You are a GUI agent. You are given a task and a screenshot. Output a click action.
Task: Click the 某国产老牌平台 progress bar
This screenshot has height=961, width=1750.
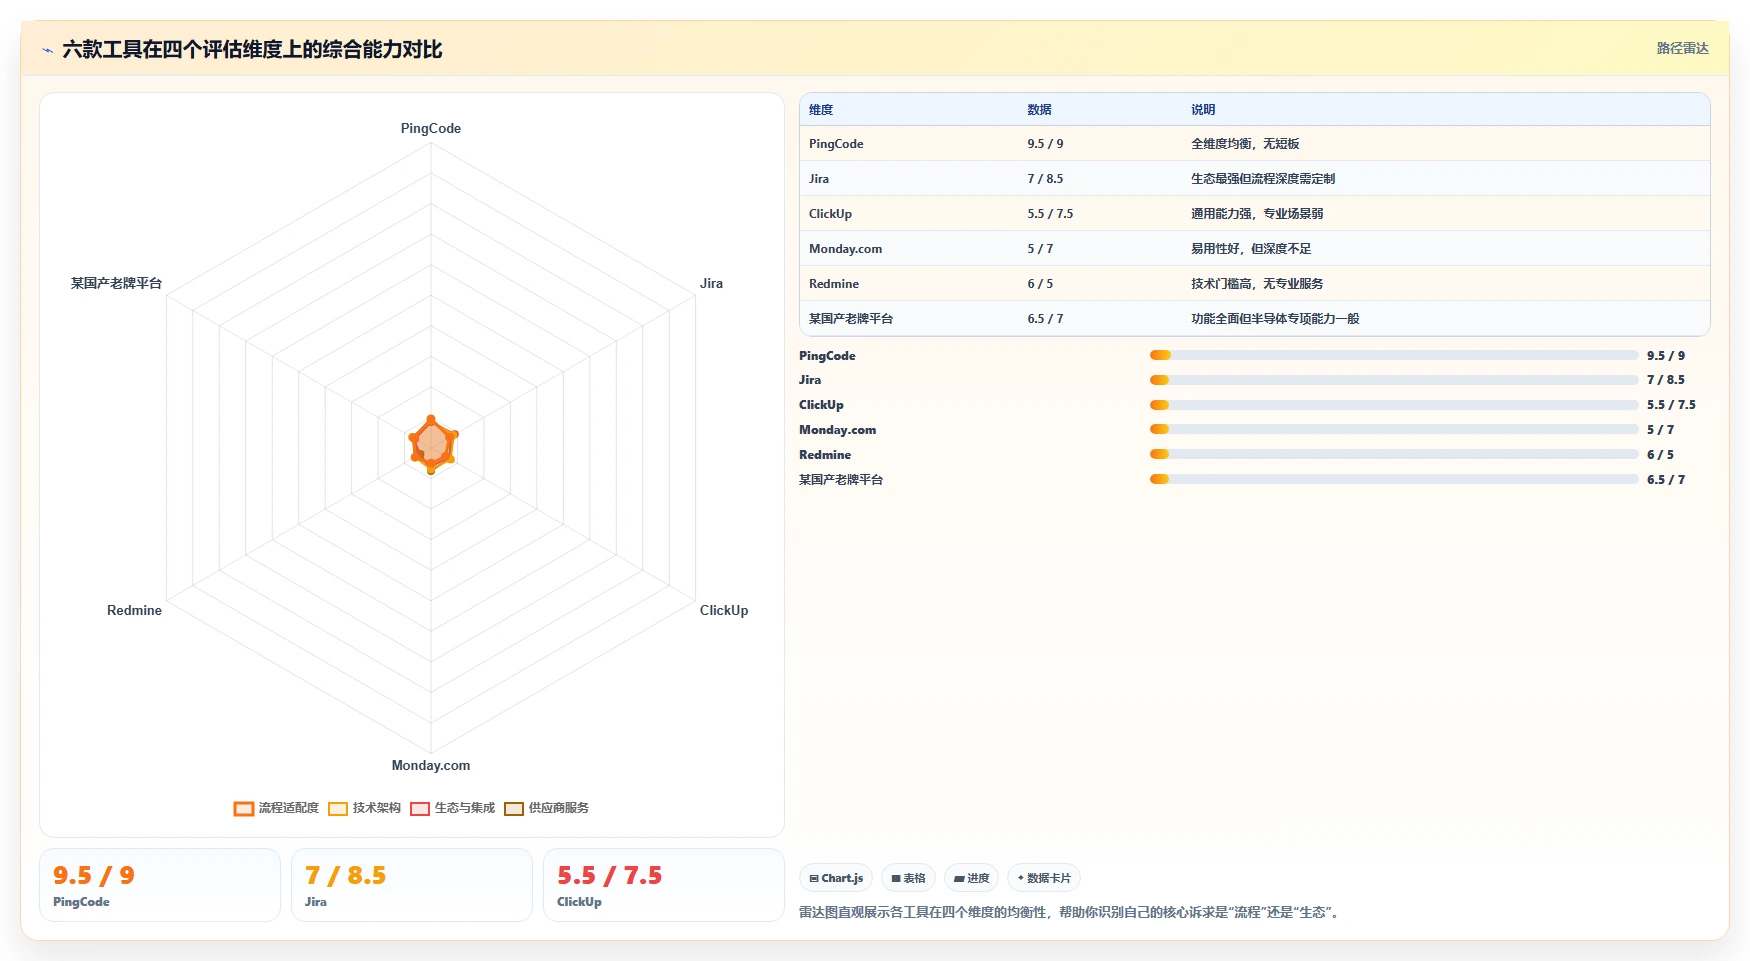tap(1394, 479)
